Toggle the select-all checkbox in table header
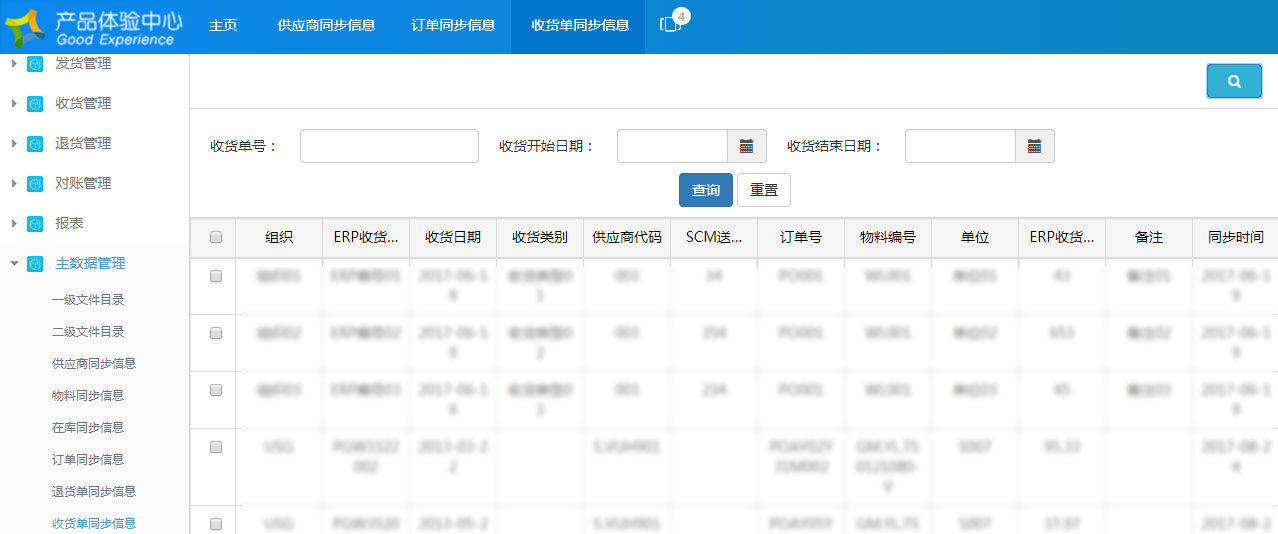Viewport: 1278px width, 534px height. pyautogui.click(x=216, y=238)
